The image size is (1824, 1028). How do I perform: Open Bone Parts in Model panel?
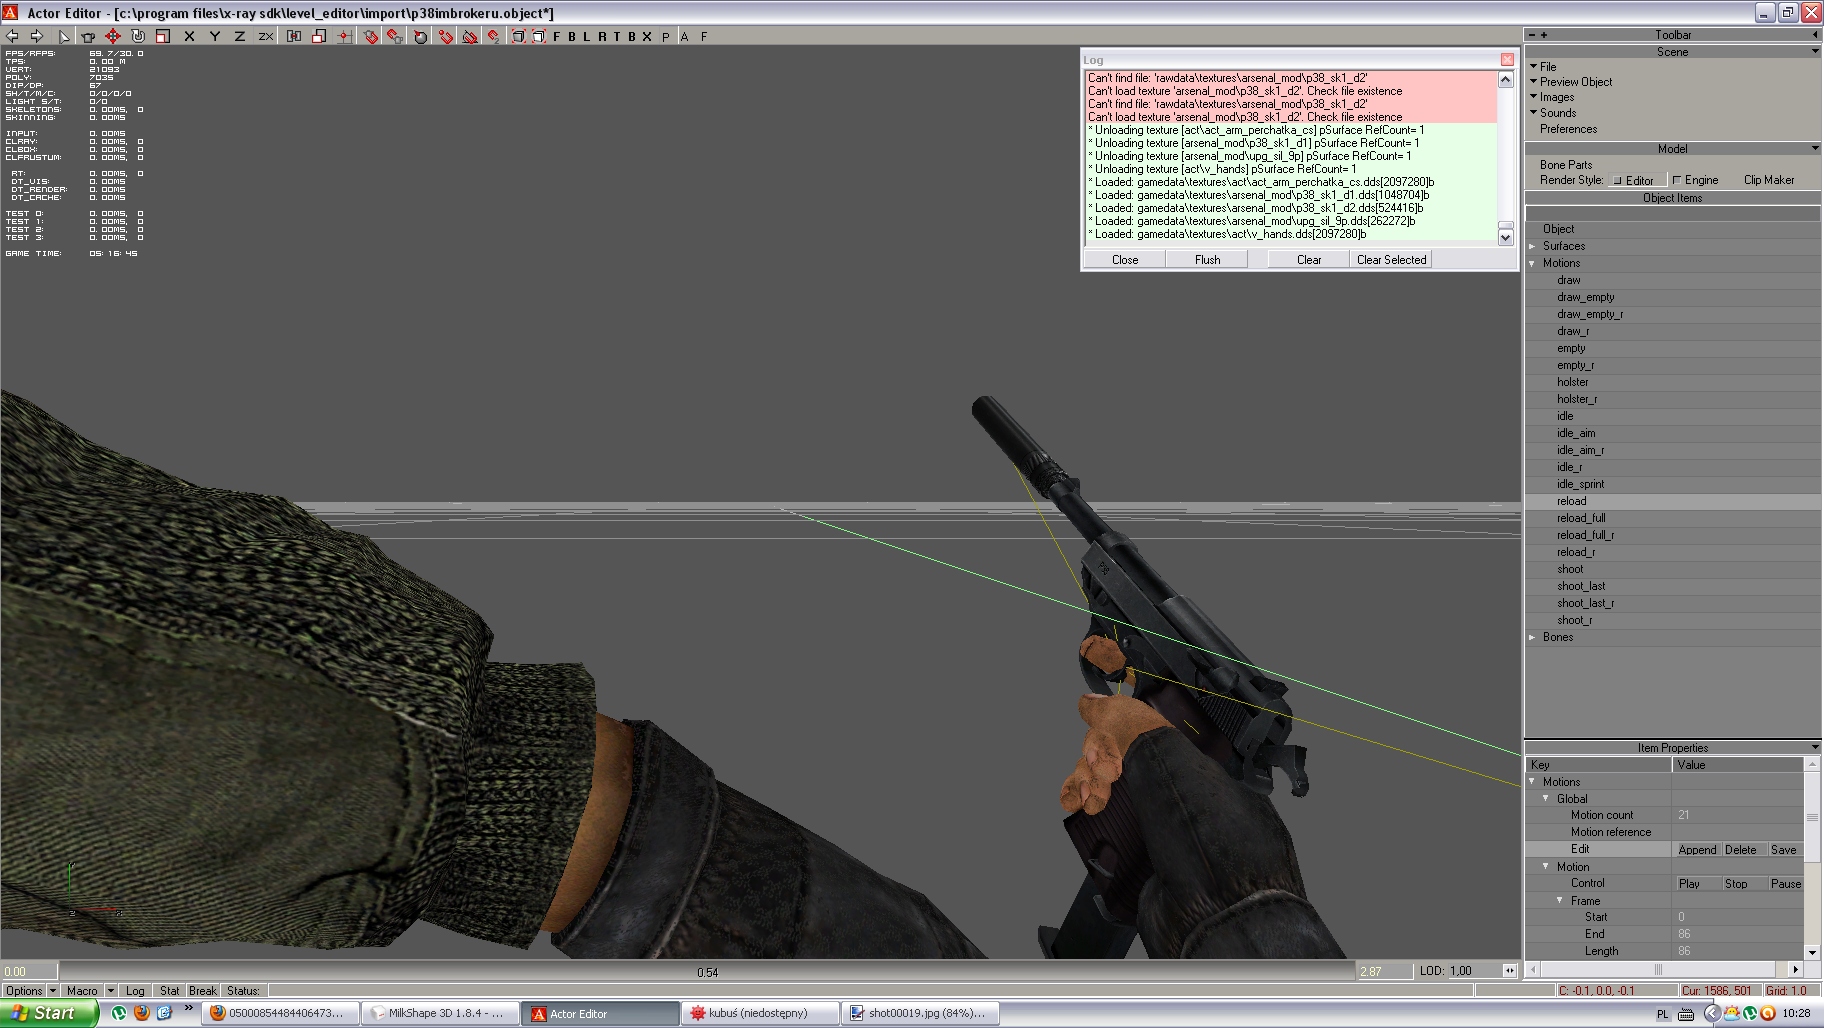pos(1566,165)
